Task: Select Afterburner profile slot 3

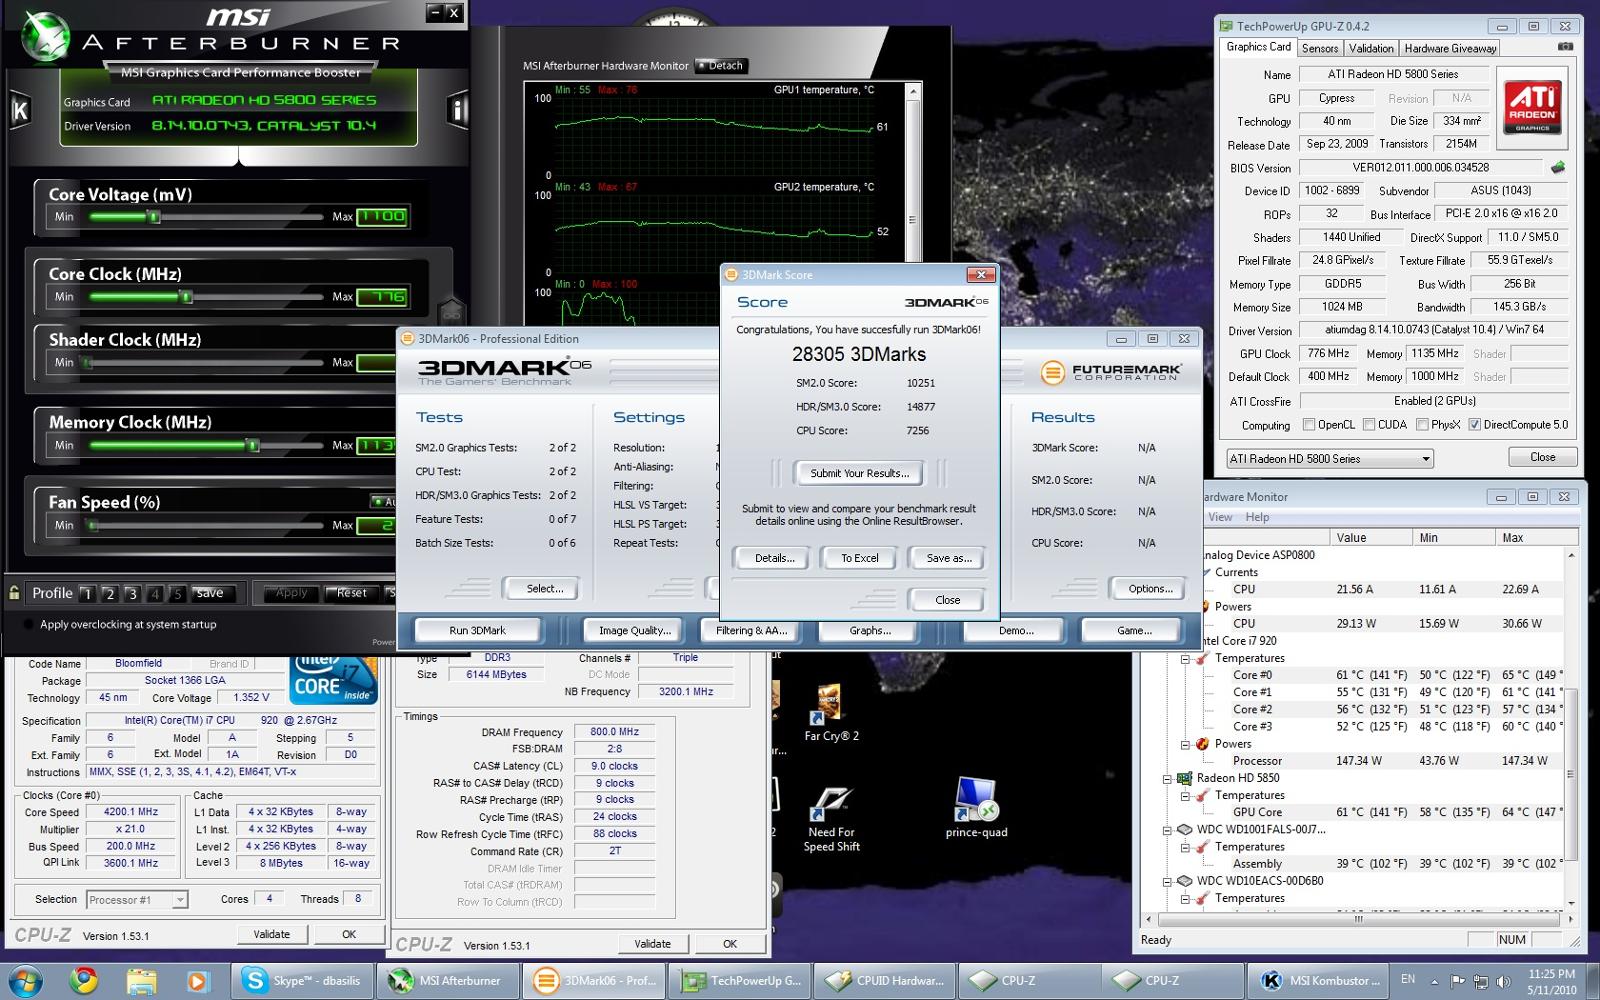Action: (132, 594)
